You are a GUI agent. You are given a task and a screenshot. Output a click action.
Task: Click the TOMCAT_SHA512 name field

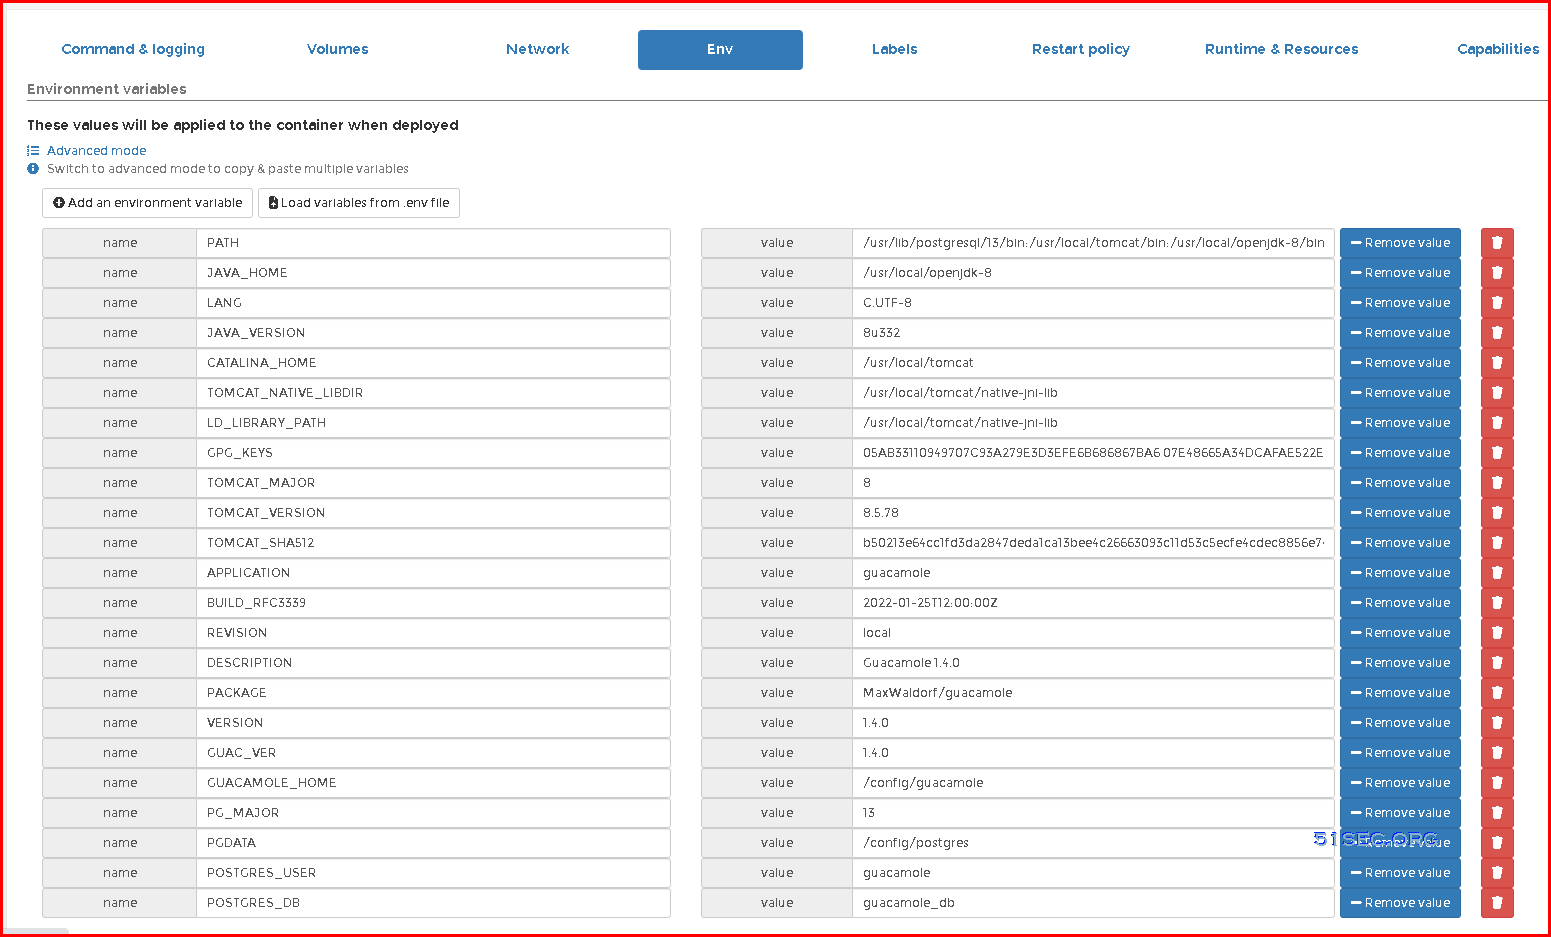pos(433,543)
